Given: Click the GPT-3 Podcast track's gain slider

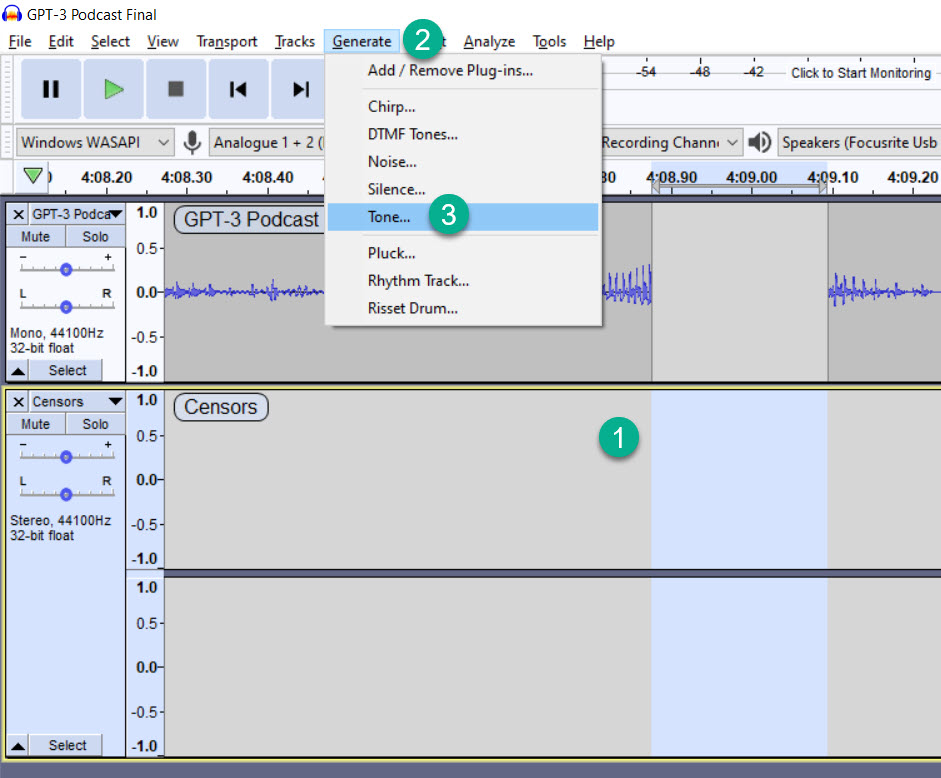Looking at the screenshot, I should point(66,269).
